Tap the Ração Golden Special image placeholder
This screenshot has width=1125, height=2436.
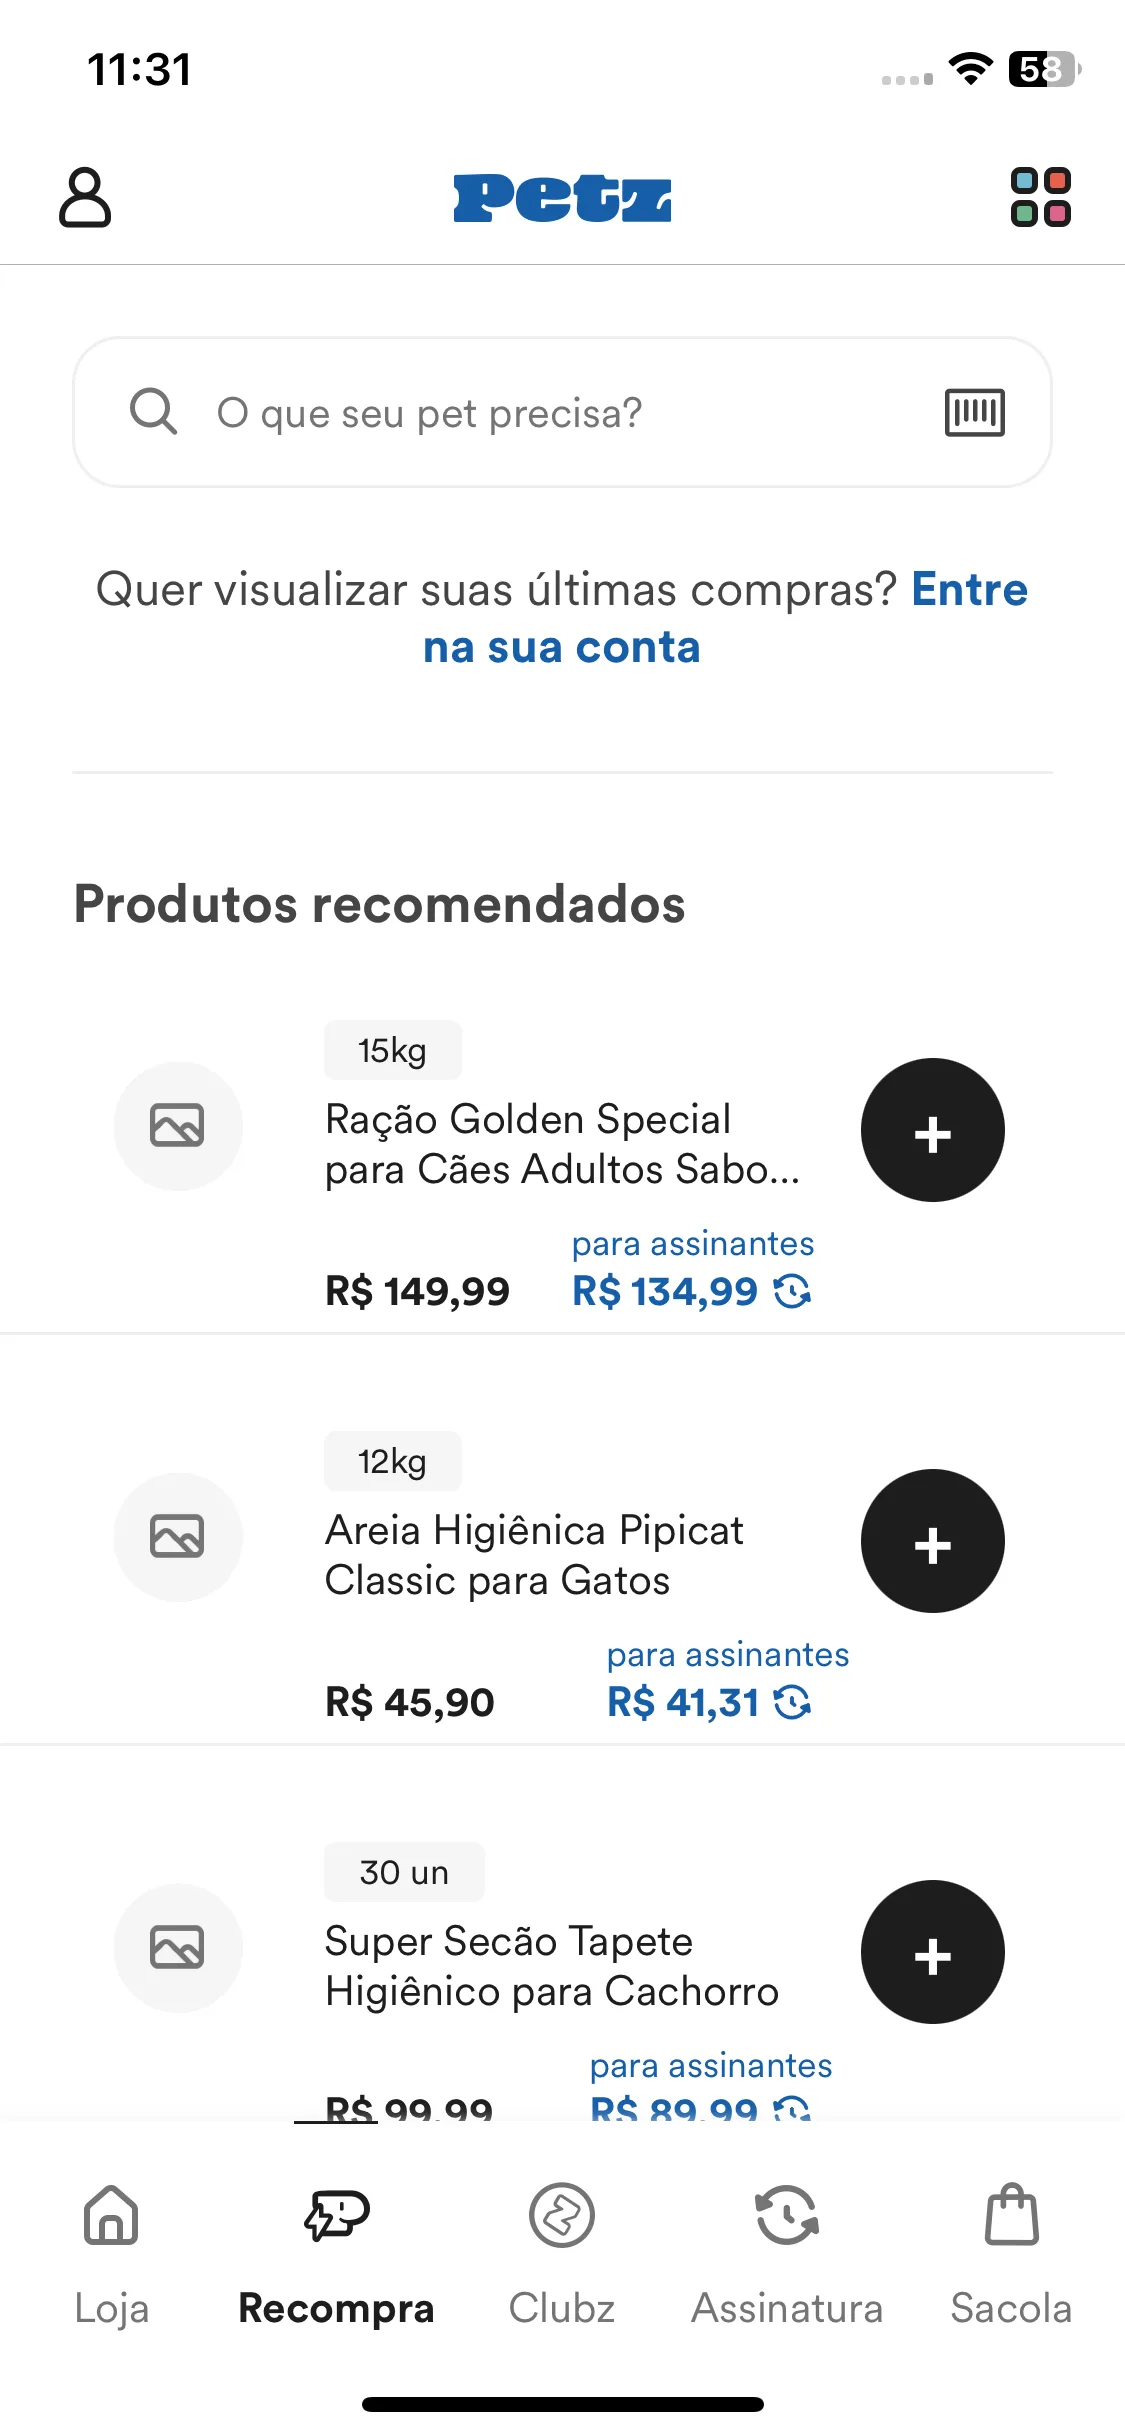(178, 1126)
